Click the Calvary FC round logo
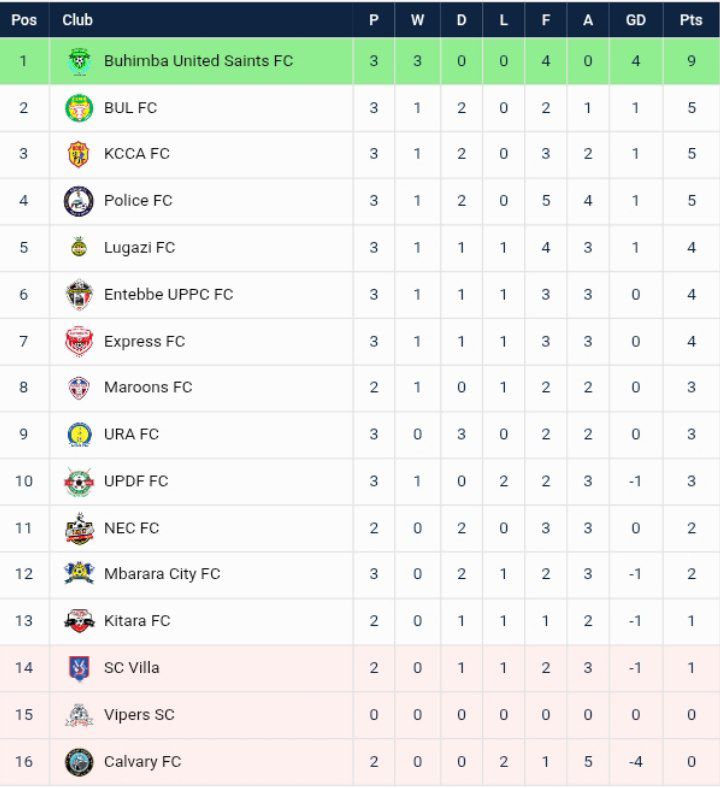The image size is (720, 788). [79, 762]
